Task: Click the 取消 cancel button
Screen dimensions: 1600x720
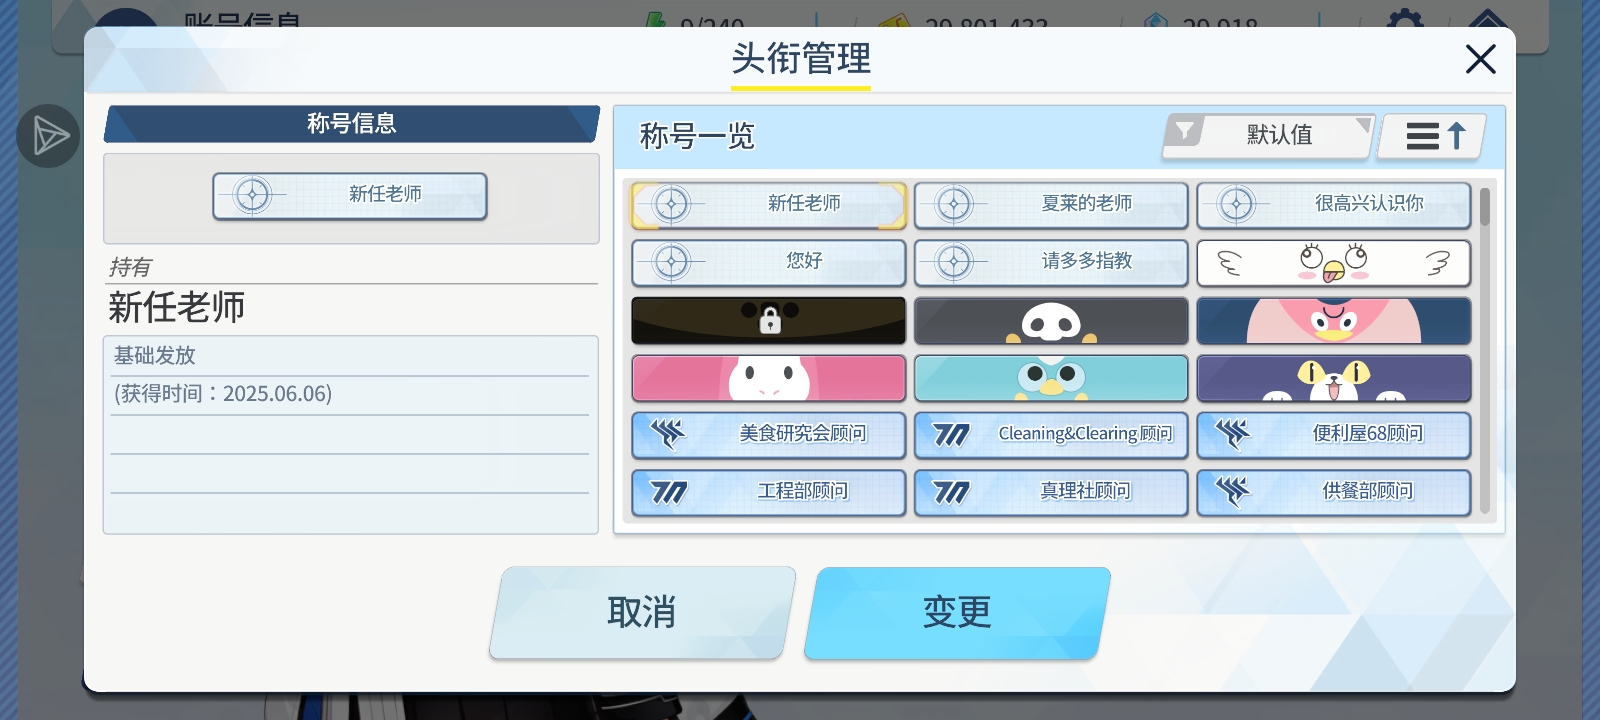Action: point(642,613)
